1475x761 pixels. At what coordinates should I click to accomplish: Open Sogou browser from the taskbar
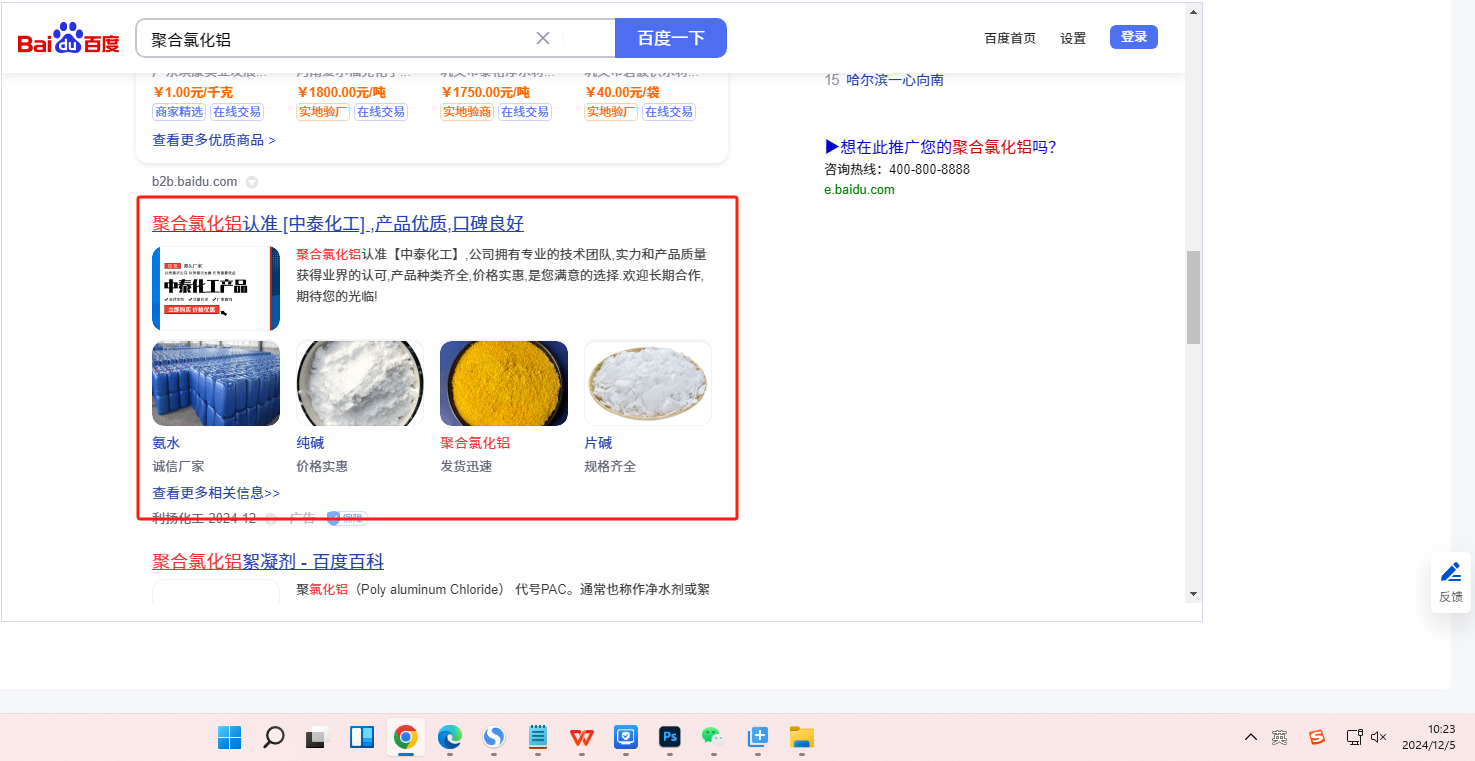tap(493, 738)
